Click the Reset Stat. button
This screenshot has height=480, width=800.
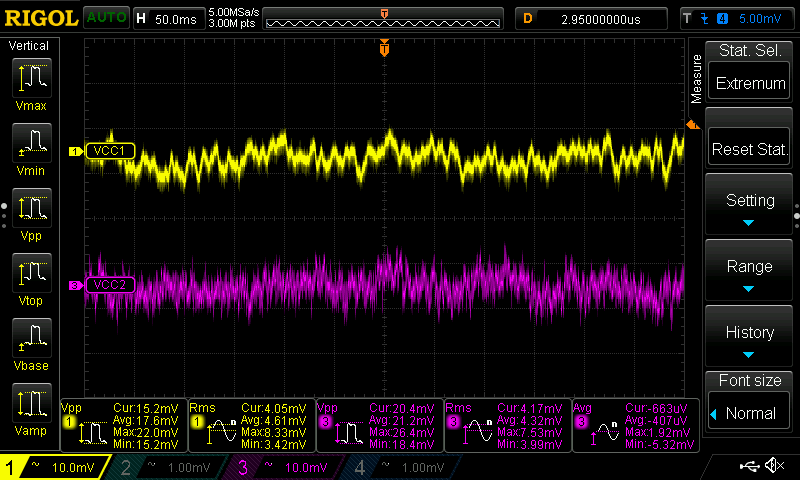[749, 148]
